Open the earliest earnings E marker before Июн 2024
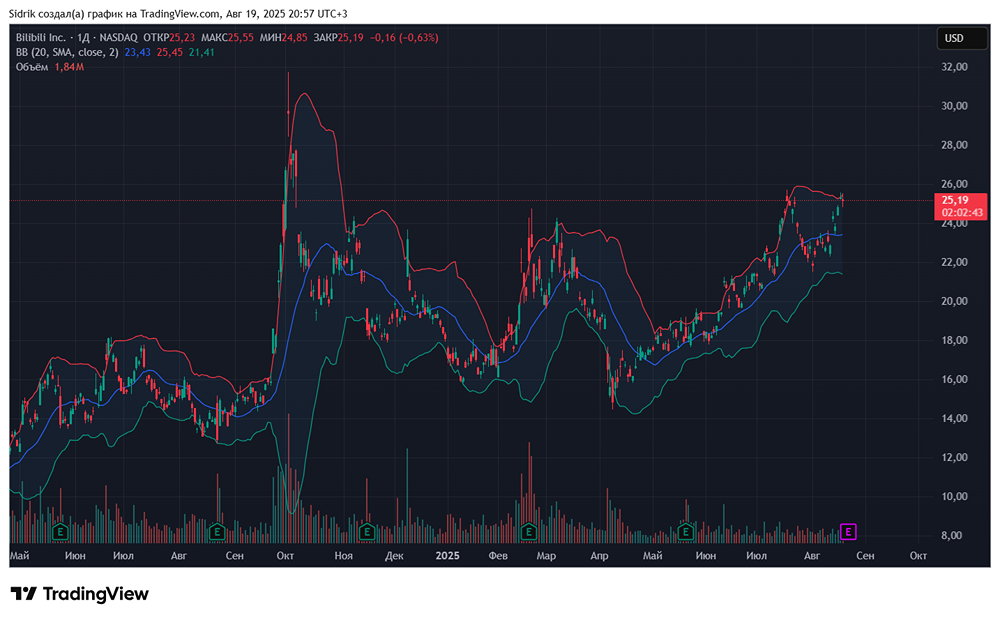The height and width of the screenshot is (620, 1000). [60, 531]
